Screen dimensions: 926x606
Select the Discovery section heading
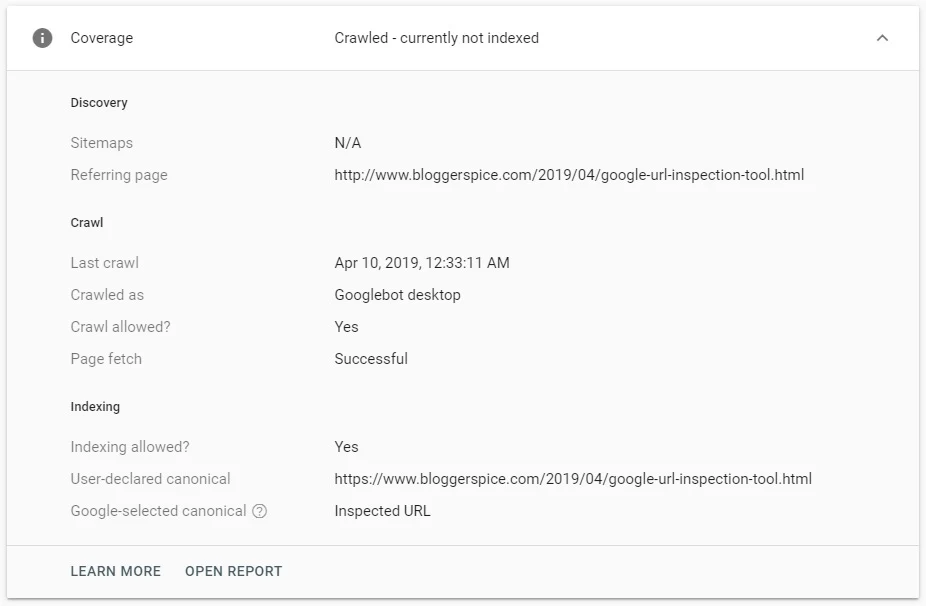[x=99, y=103]
